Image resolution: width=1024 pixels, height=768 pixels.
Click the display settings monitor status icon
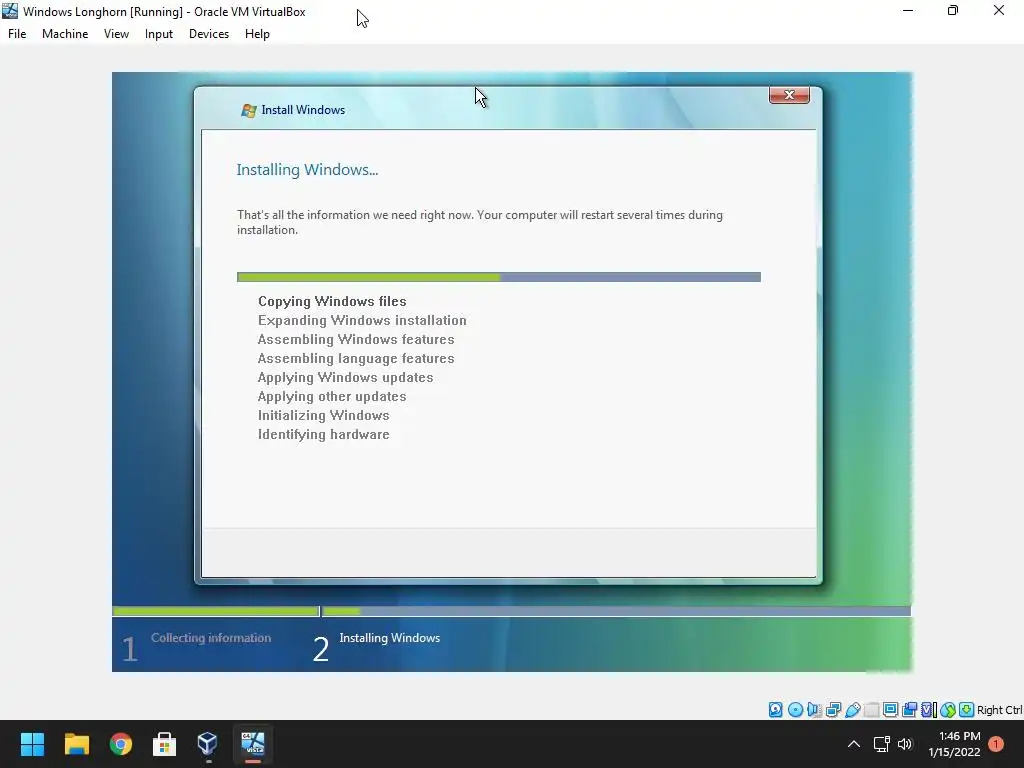pos(890,709)
